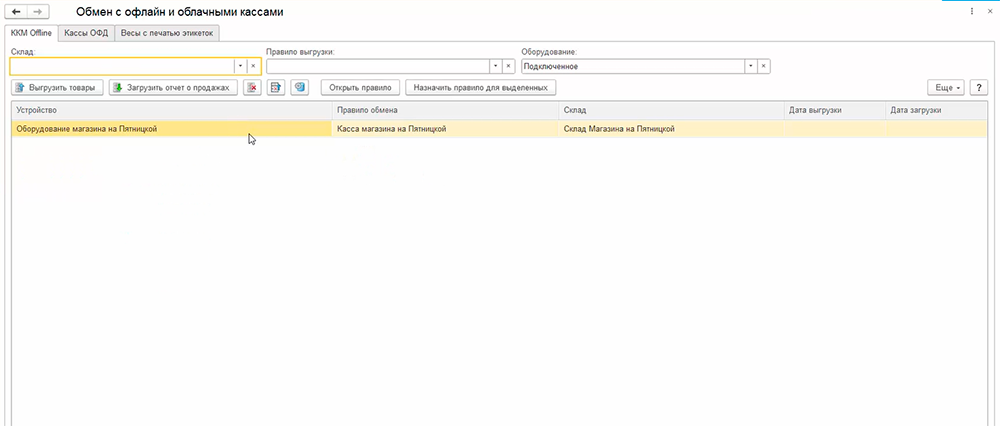Open the Оборудование dropdown arrow
The image size is (1000, 426).
(749, 66)
